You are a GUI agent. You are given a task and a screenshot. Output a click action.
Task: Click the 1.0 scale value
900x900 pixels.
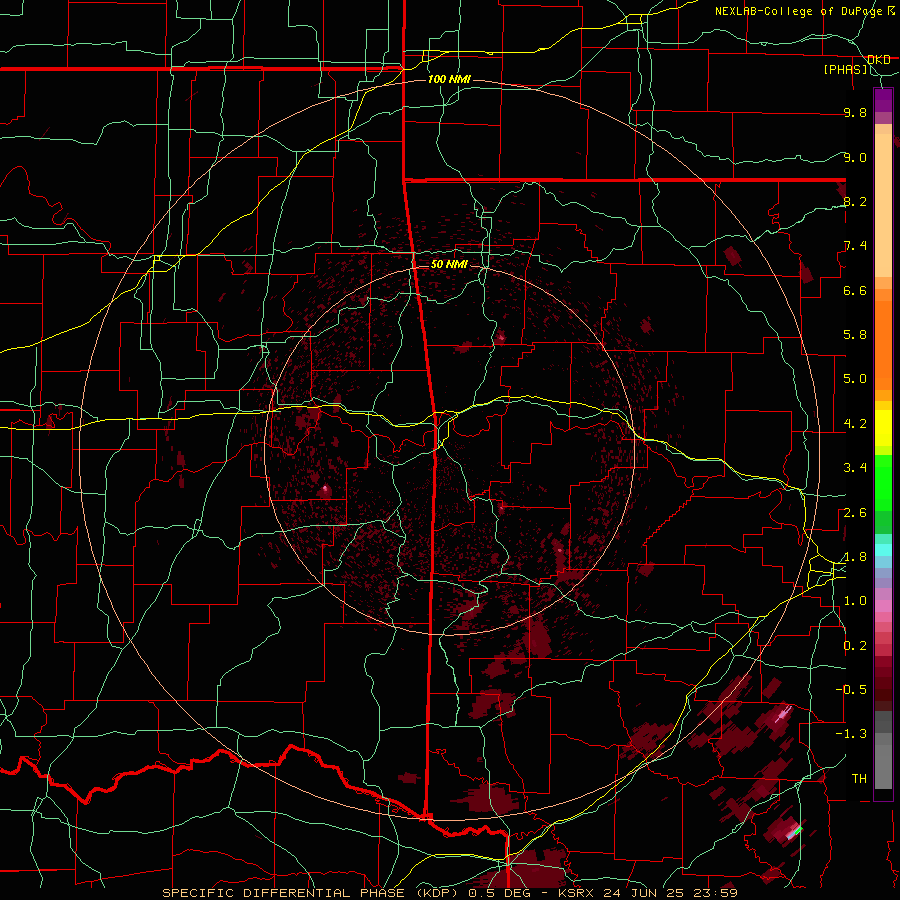coord(855,601)
